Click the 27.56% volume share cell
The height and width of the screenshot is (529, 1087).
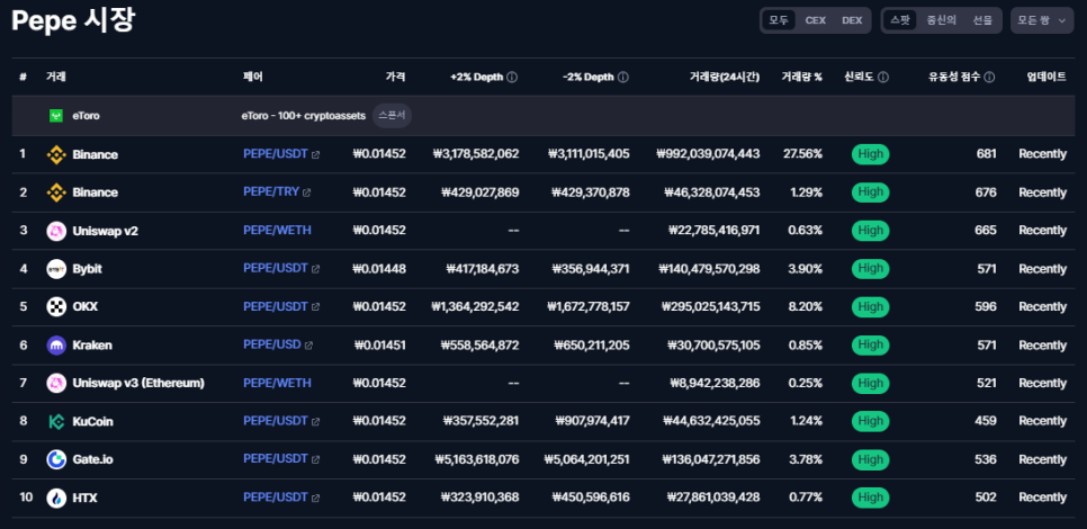[x=803, y=154]
